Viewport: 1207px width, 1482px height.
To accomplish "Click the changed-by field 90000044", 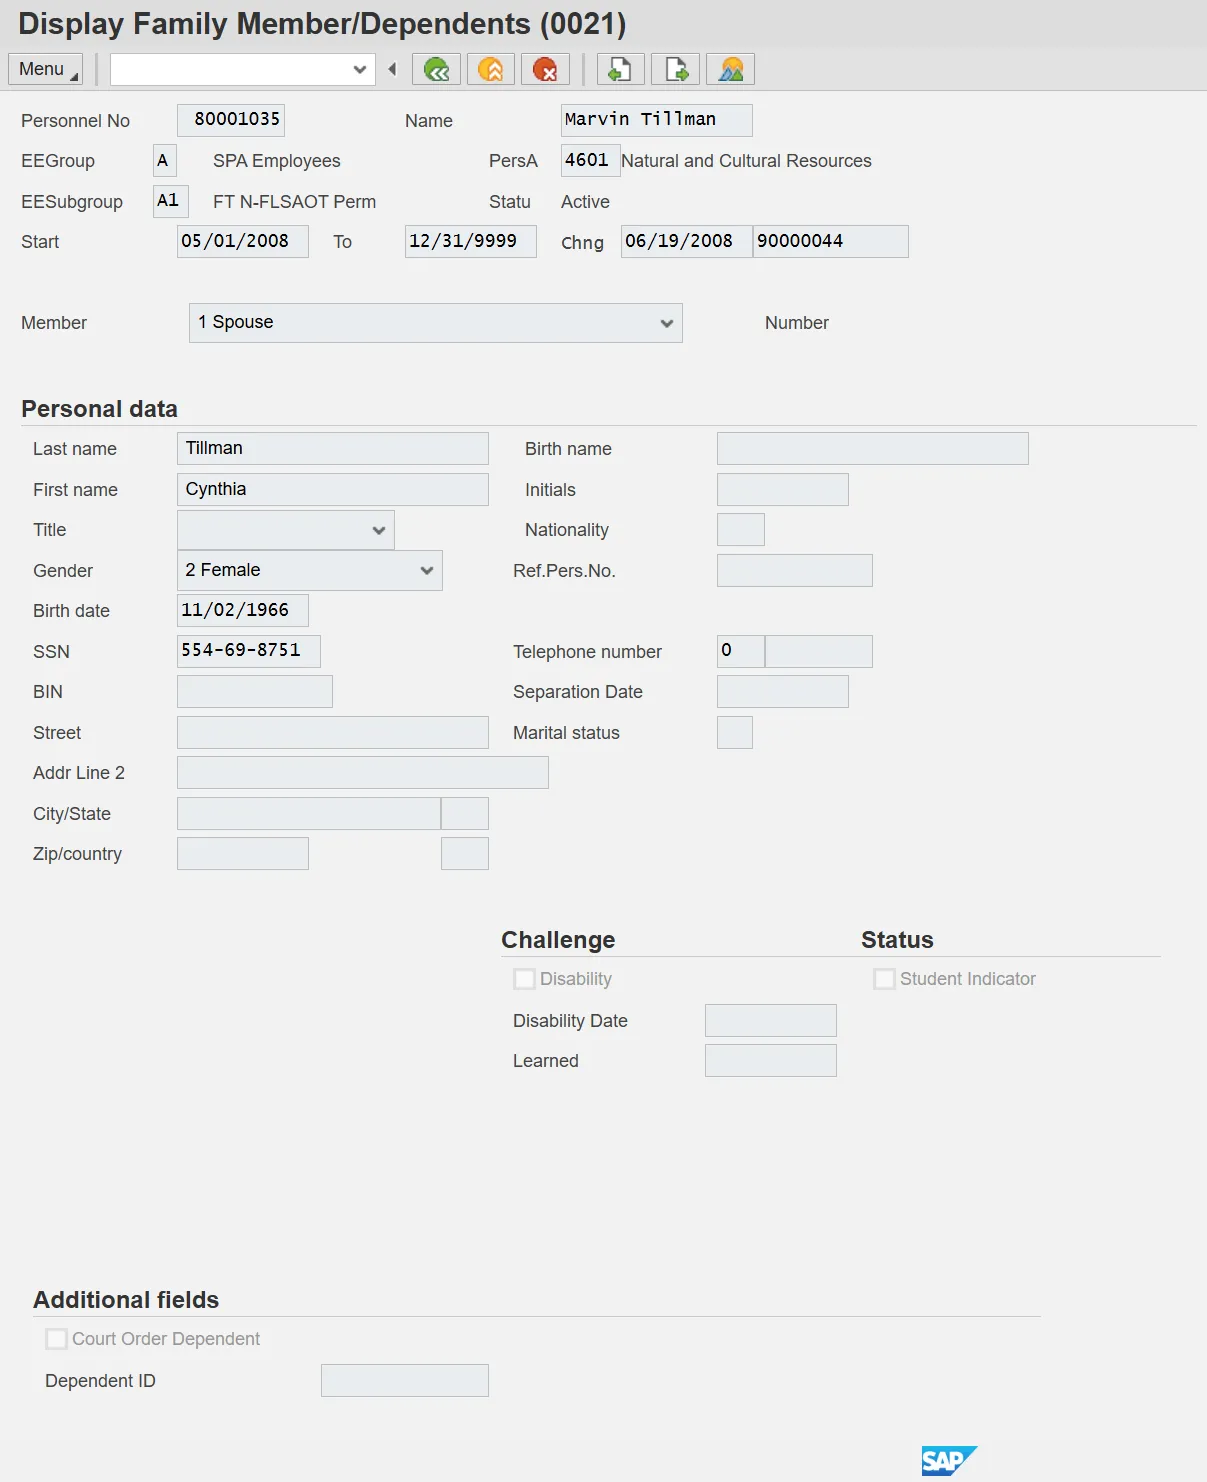I will pyautogui.click(x=831, y=242).
